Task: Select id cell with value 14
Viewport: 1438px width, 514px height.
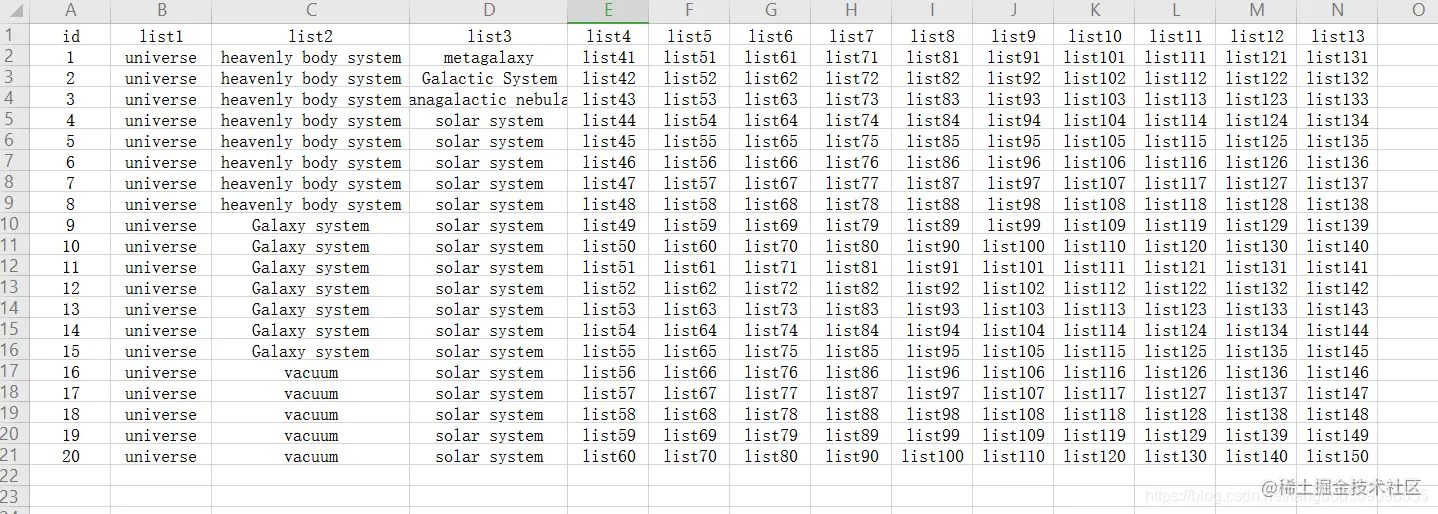Action: [x=71, y=330]
